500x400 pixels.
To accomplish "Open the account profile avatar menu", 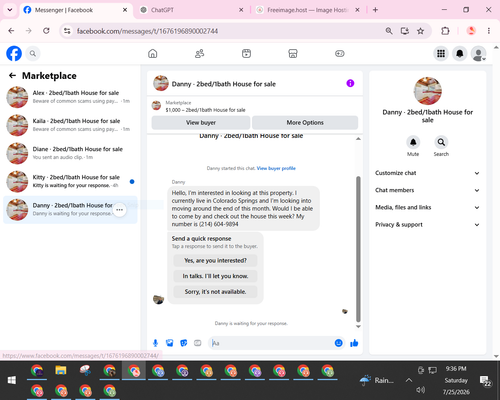I will point(478,53).
